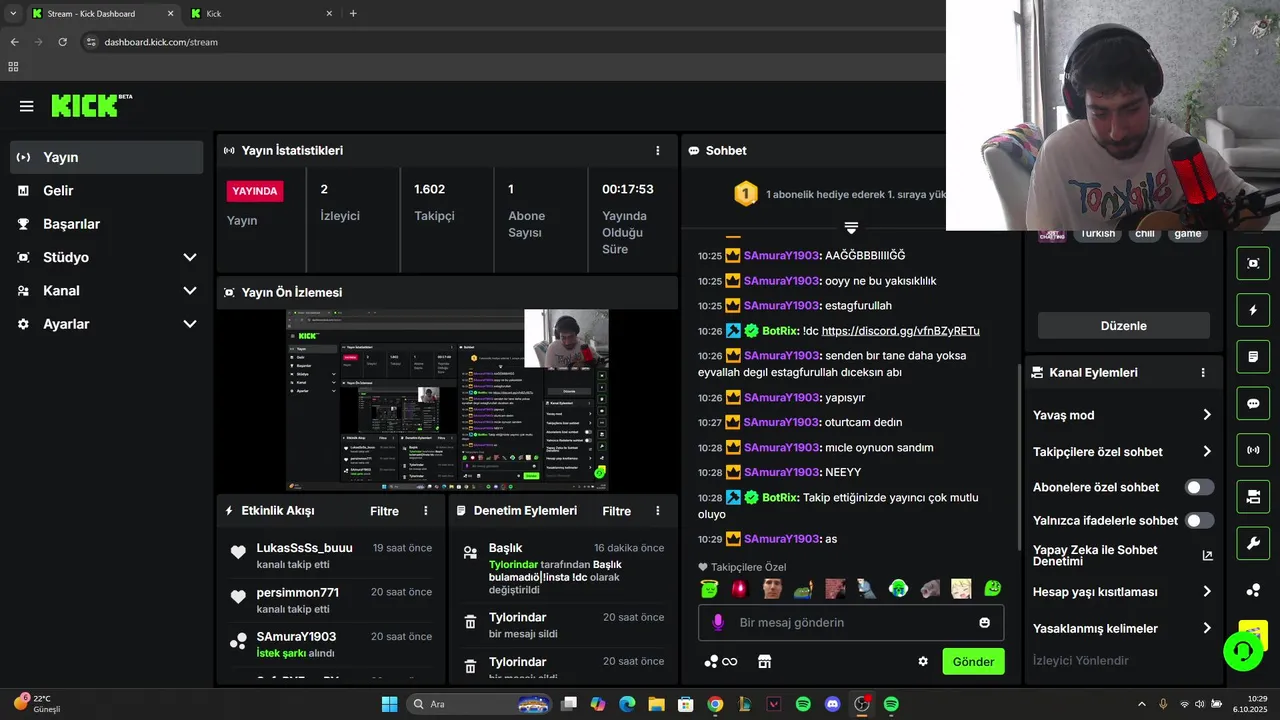This screenshot has width=1280, height=720.
Task: Open Google Chrome from the taskbar
Action: [x=715, y=704]
